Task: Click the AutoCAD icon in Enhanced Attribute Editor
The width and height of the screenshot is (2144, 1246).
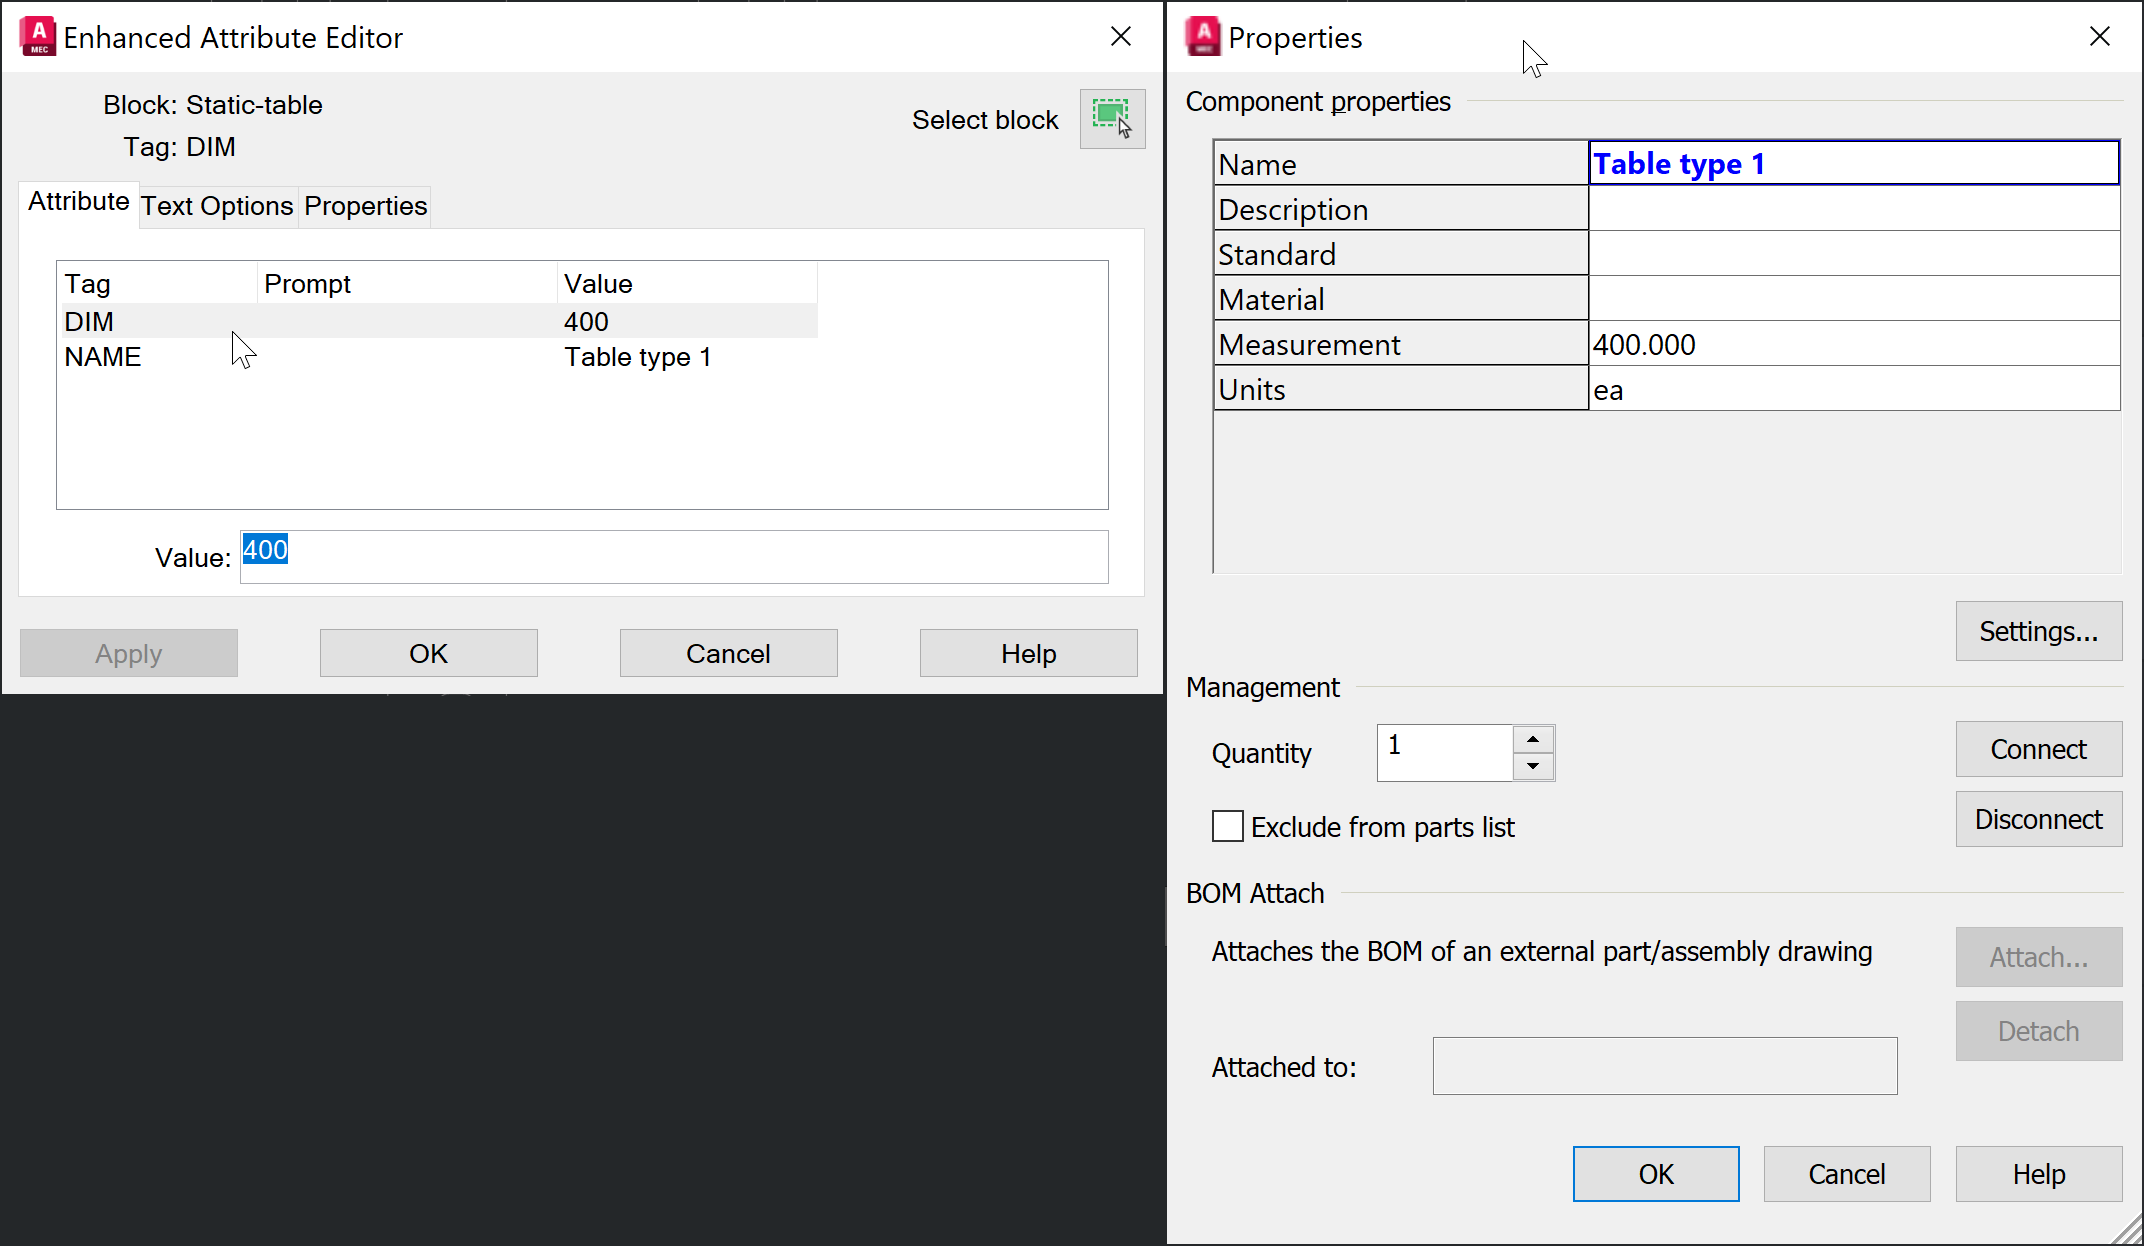Action: [36, 36]
